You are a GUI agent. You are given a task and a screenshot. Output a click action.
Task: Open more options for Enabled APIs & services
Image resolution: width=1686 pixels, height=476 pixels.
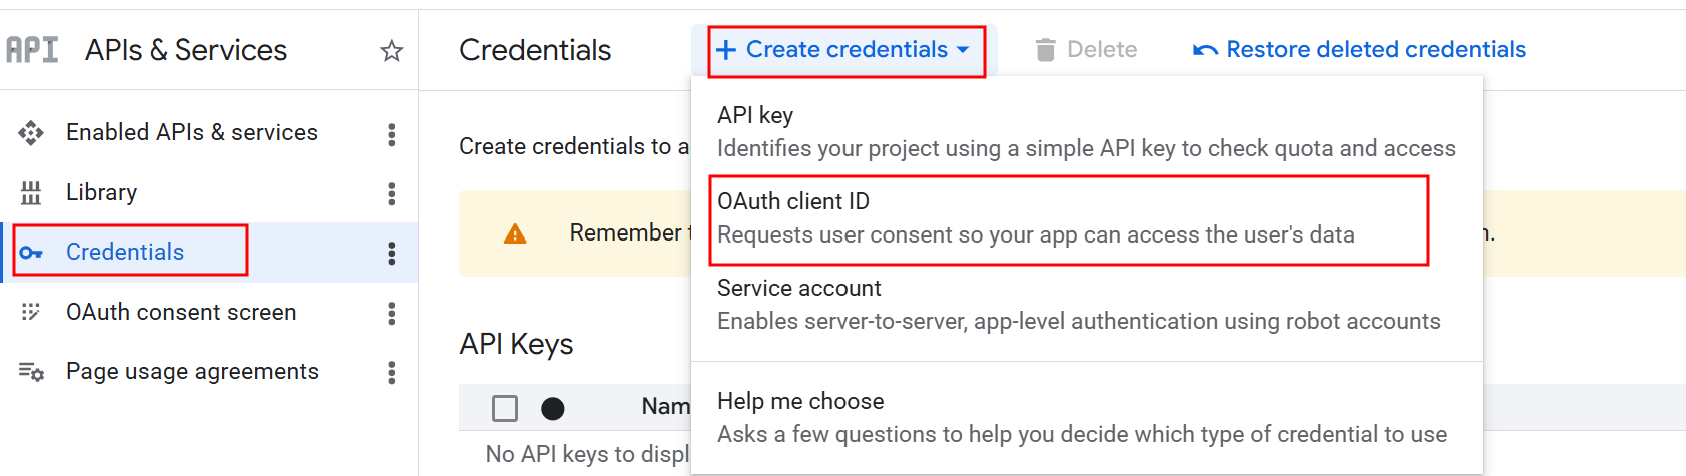click(392, 134)
